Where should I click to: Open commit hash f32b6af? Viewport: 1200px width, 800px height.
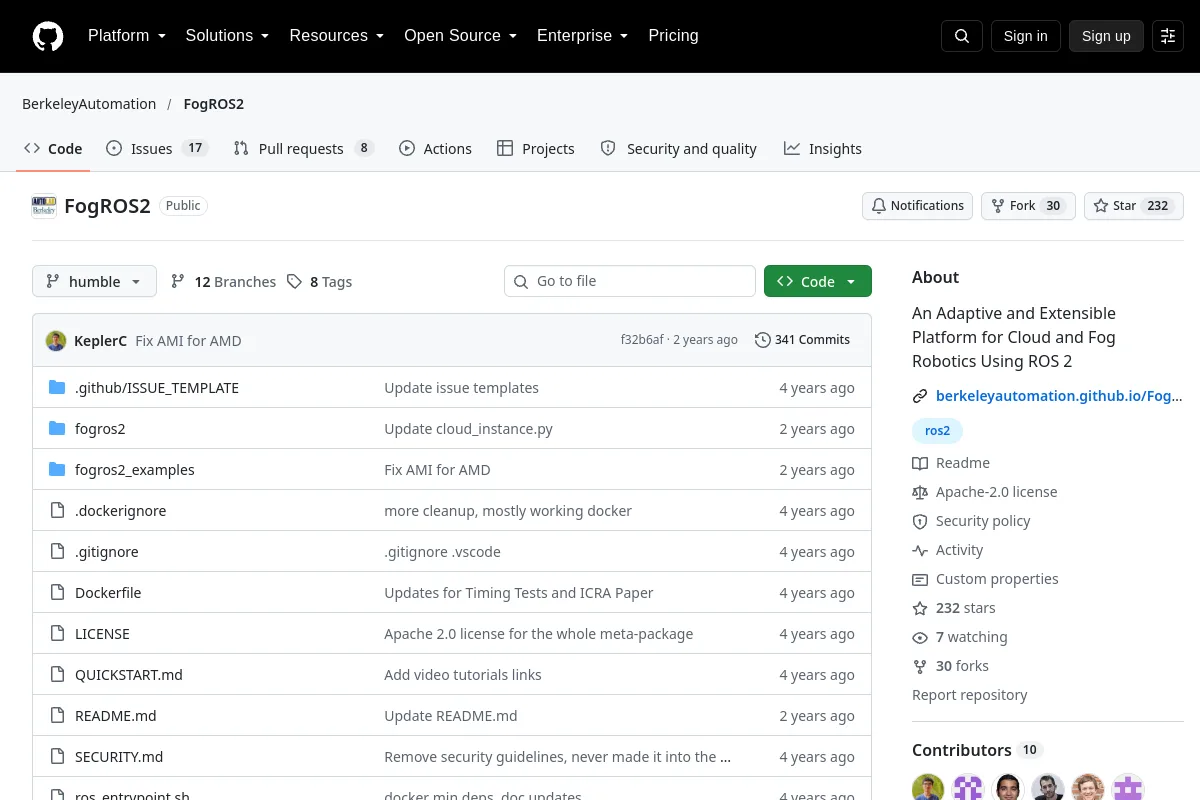tap(642, 340)
